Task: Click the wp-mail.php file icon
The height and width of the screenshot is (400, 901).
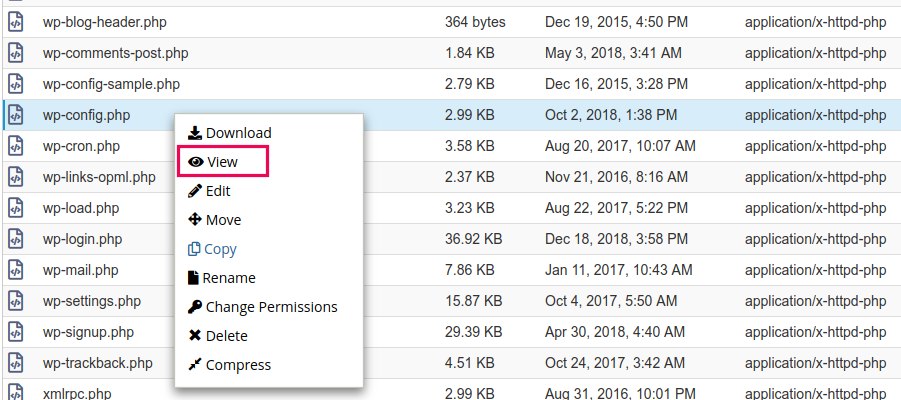Action: coord(15,270)
